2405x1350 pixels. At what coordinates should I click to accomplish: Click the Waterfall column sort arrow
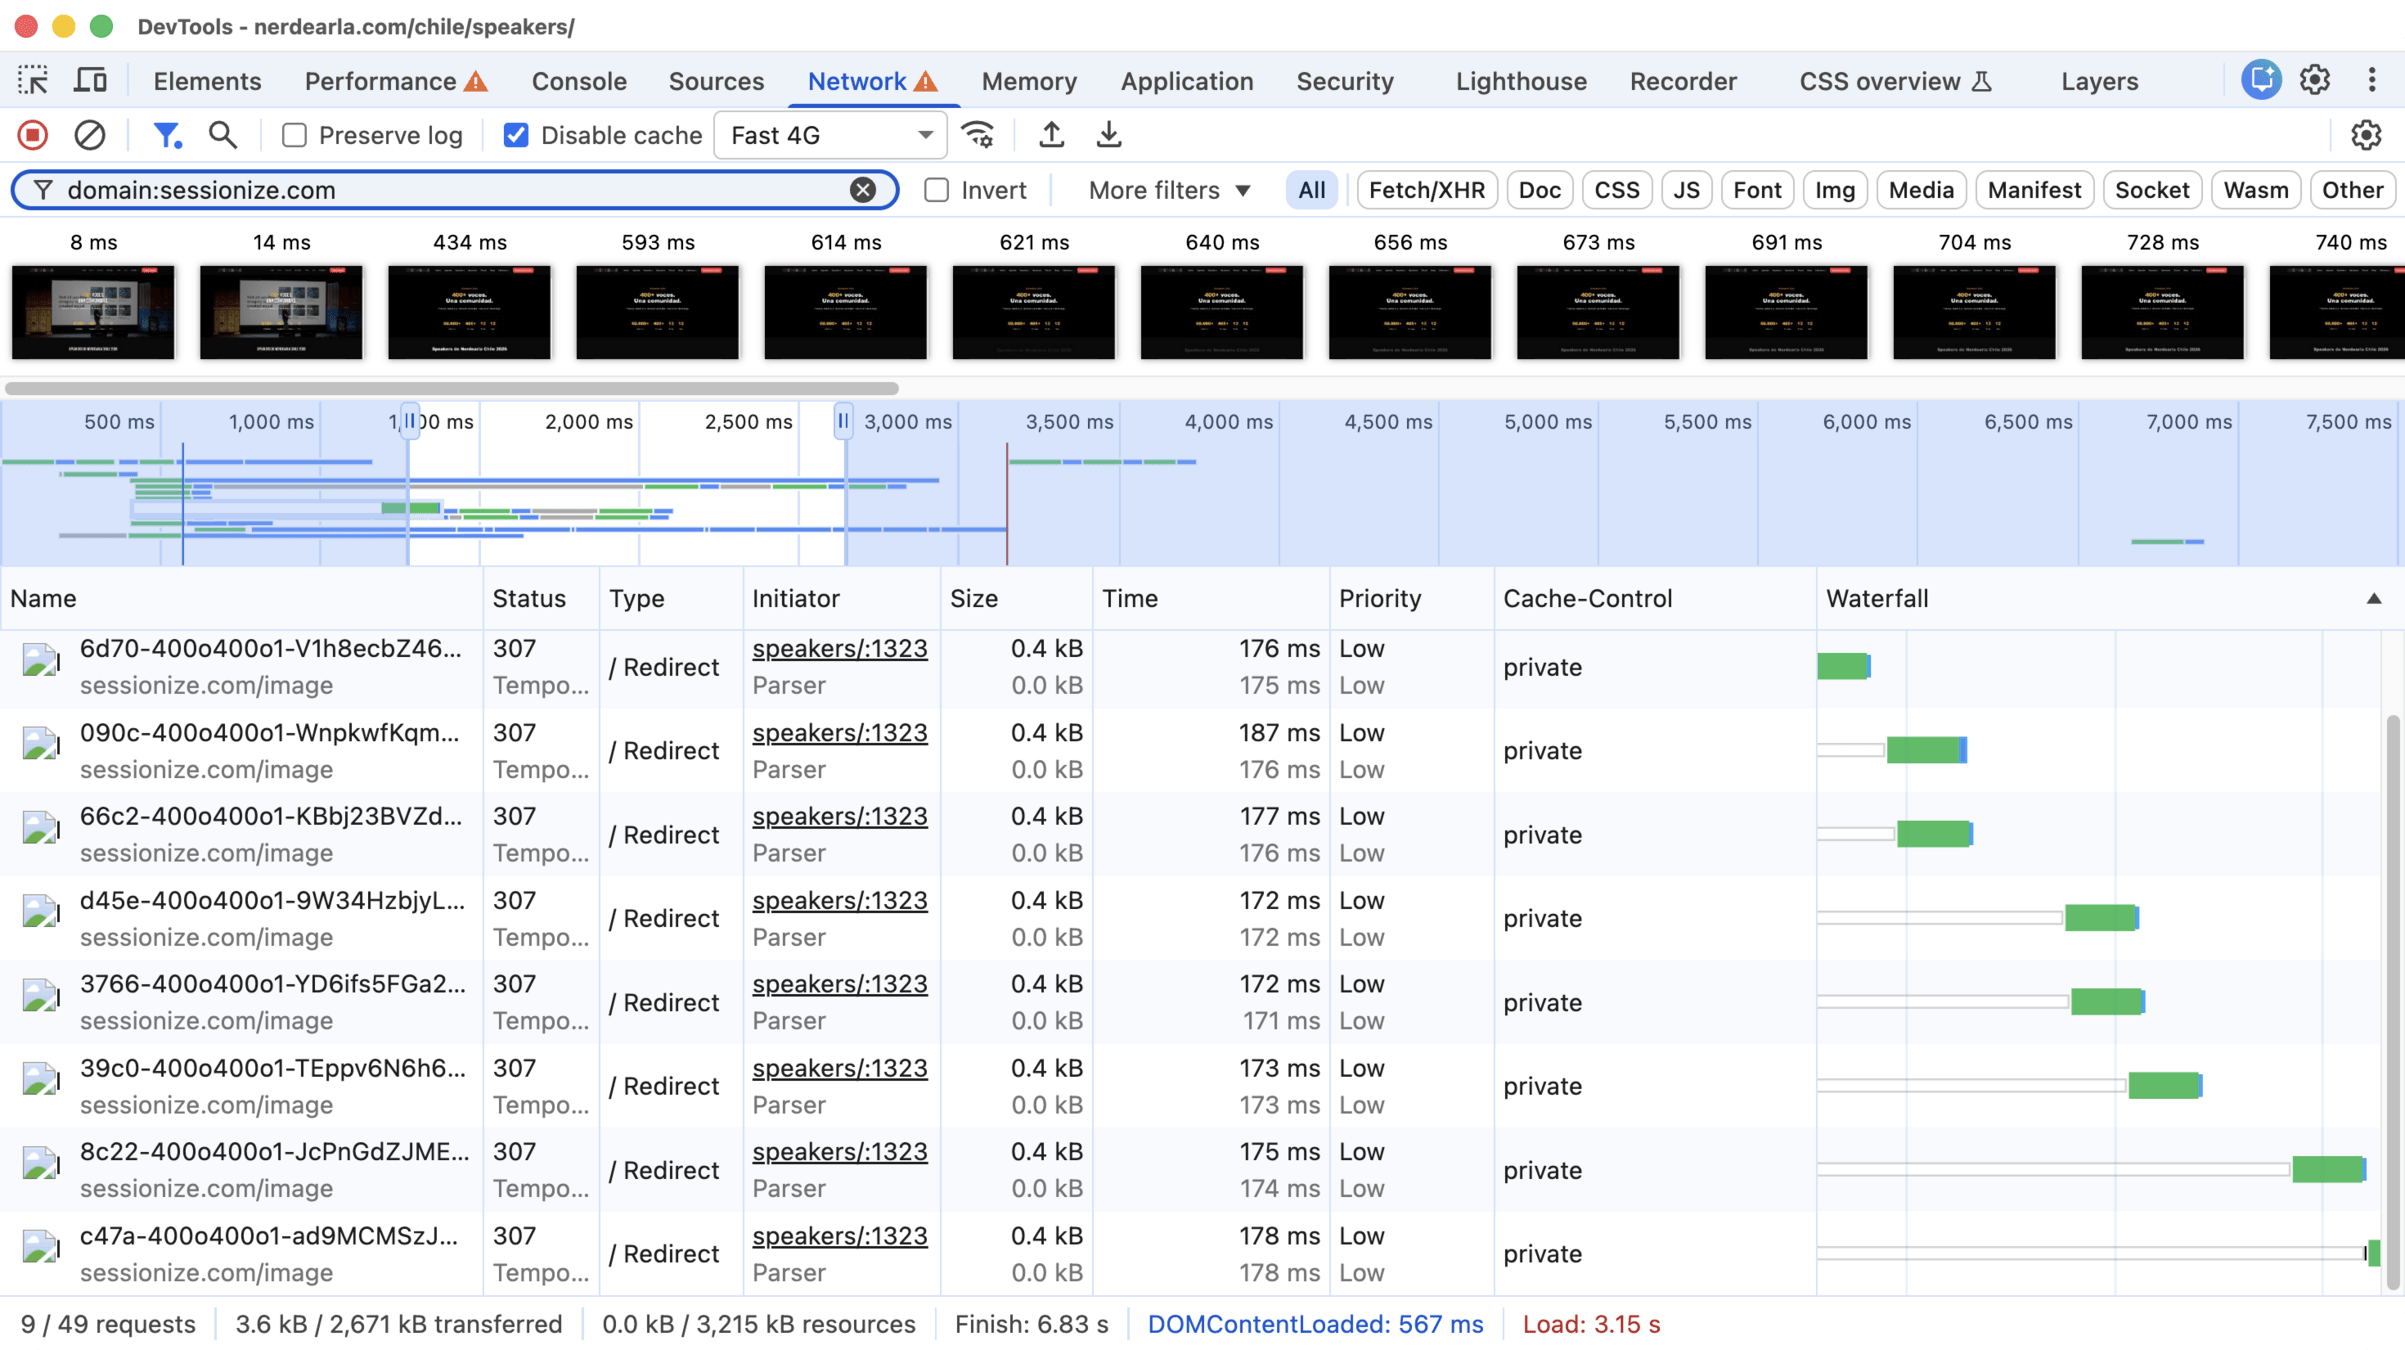click(2373, 599)
